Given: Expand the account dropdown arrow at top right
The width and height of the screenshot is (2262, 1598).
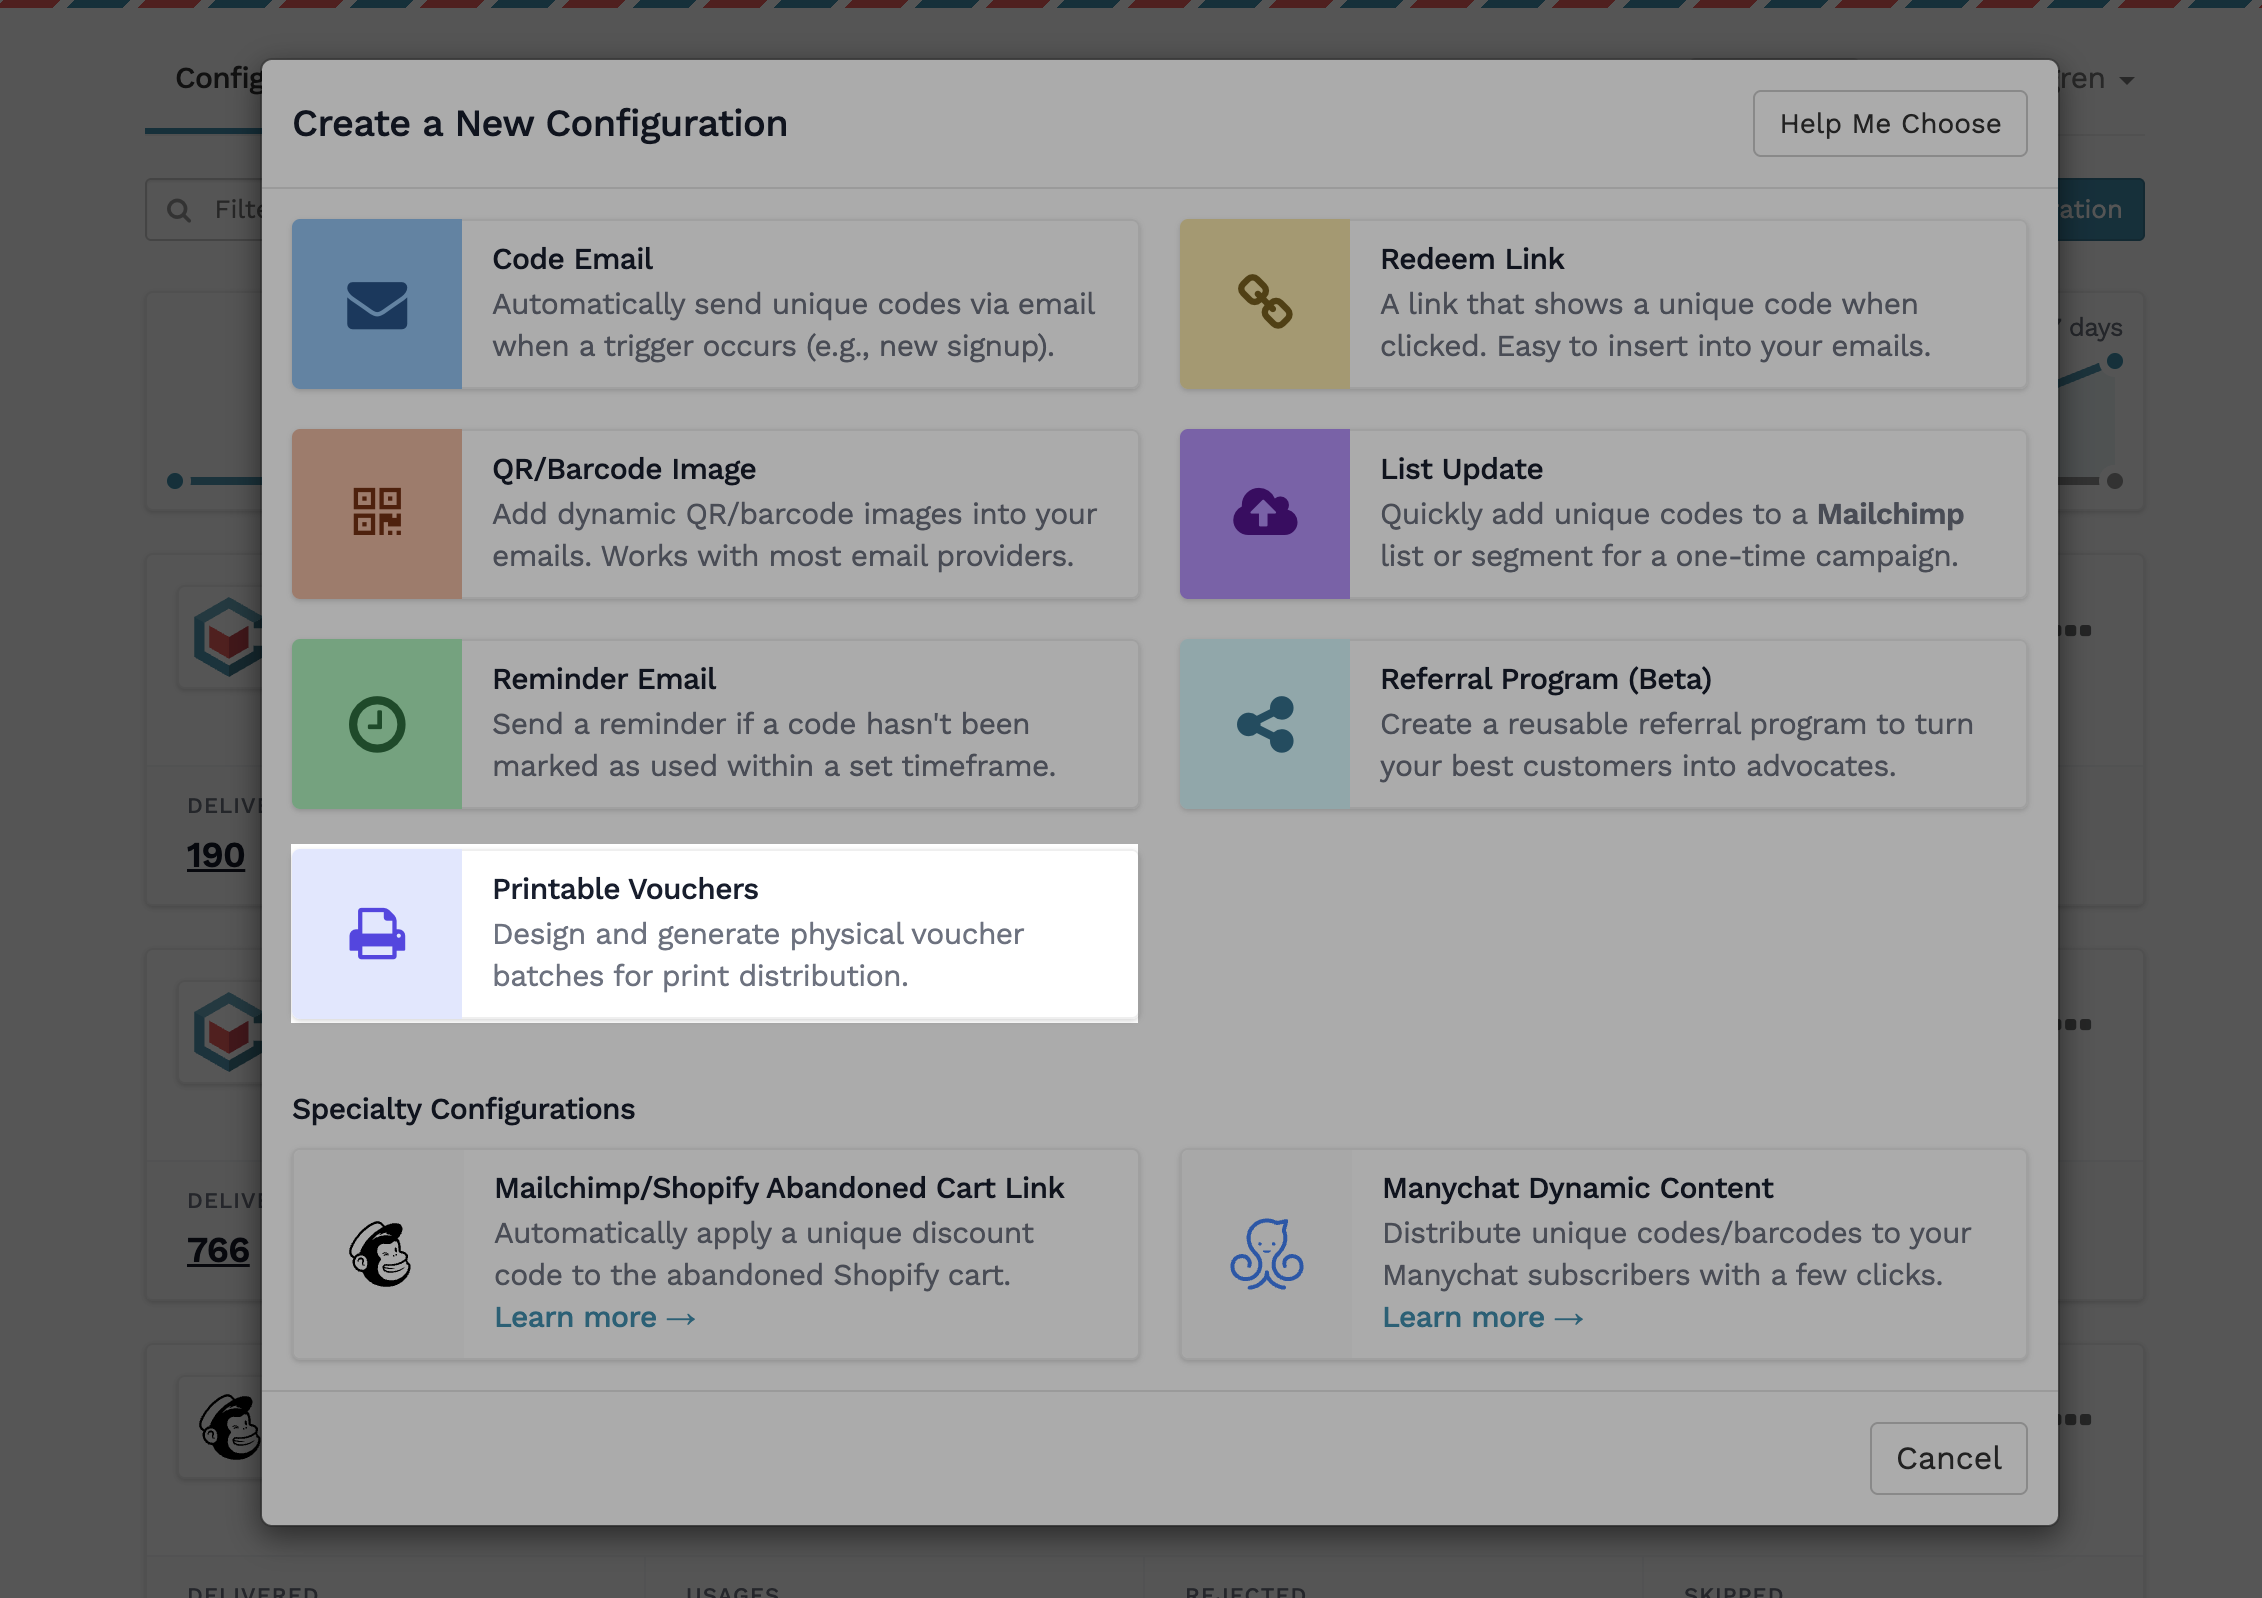Looking at the screenshot, I should click(x=2127, y=80).
